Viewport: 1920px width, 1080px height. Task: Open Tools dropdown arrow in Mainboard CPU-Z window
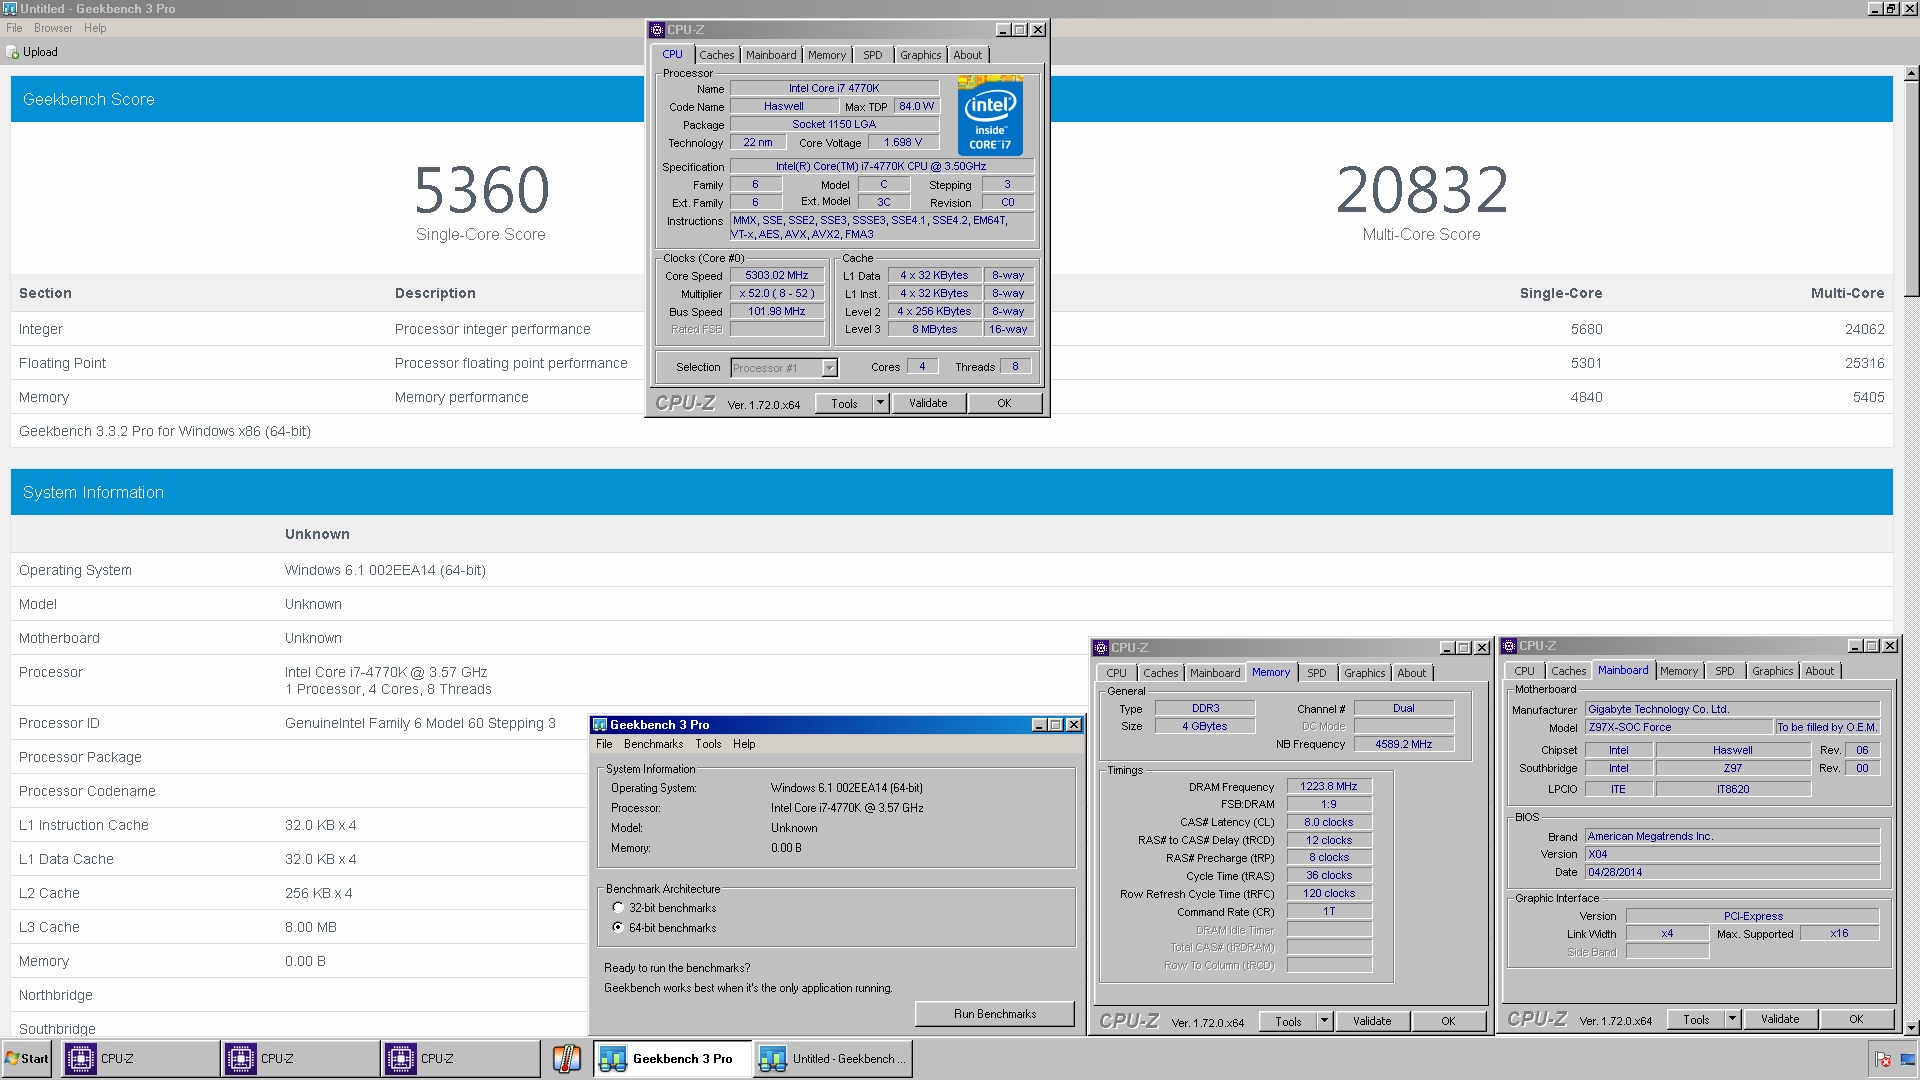coord(1732,1019)
